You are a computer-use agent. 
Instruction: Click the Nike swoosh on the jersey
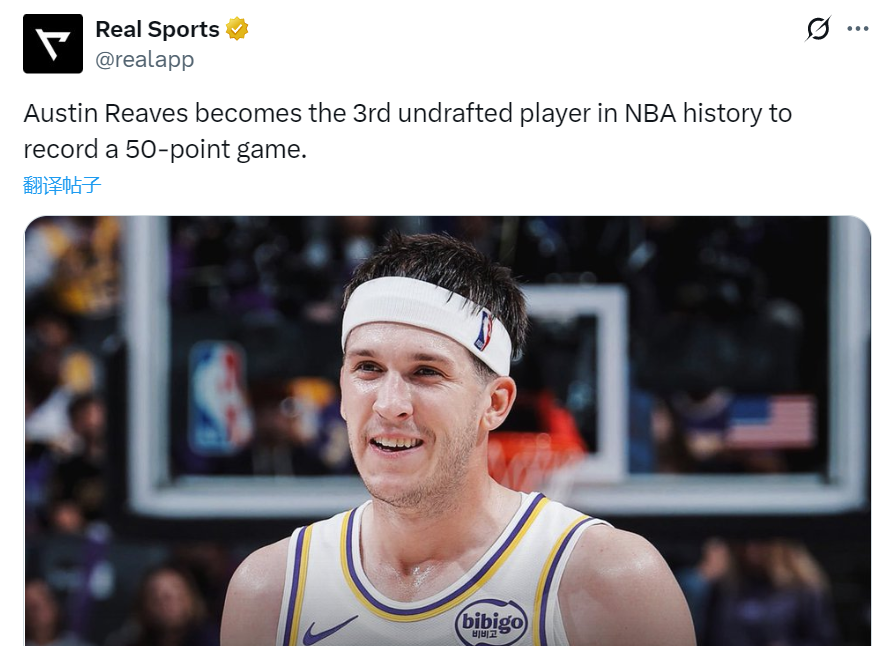click(328, 630)
